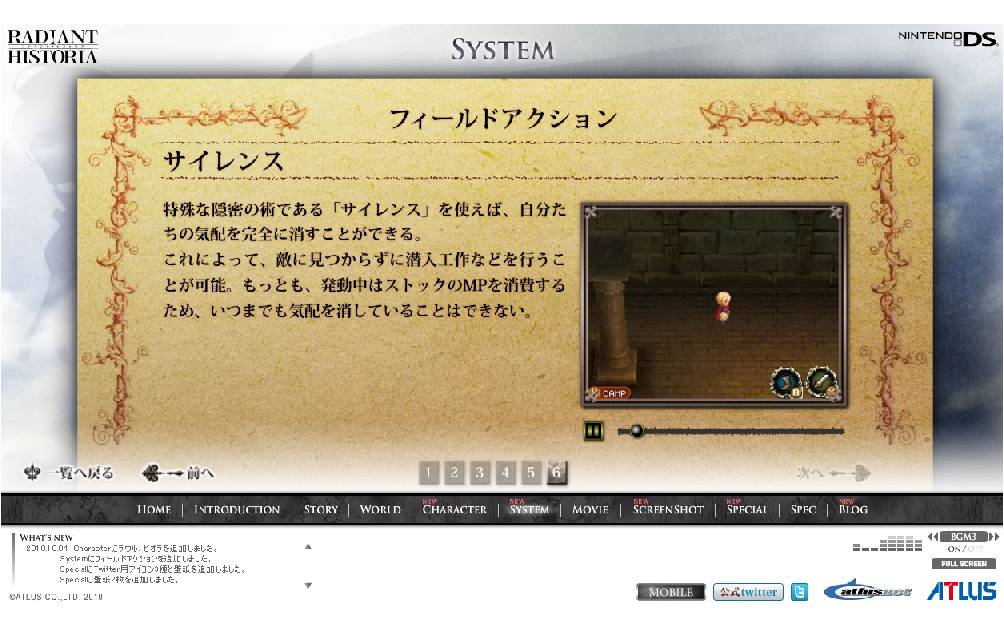Open the Special menu item
Screen dimensions: 1004x635
tap(747, 510)
